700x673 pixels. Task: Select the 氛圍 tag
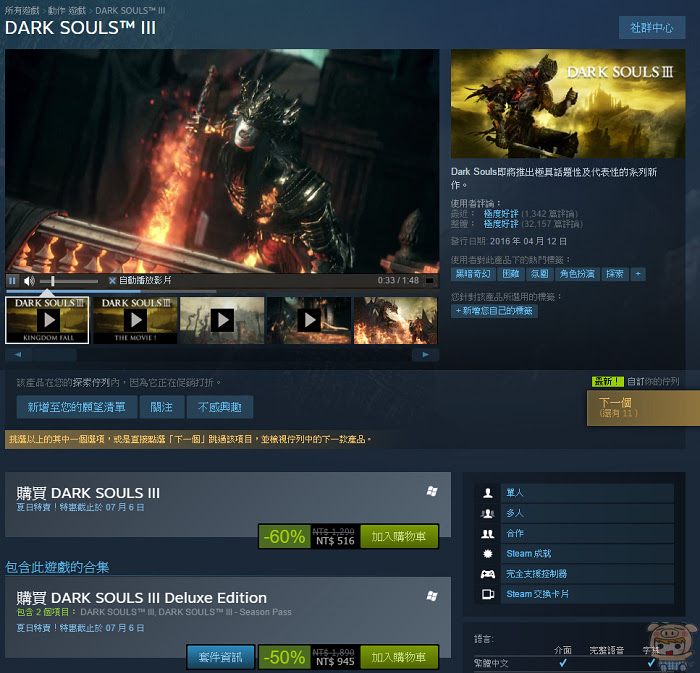click(x=539, y=274)
